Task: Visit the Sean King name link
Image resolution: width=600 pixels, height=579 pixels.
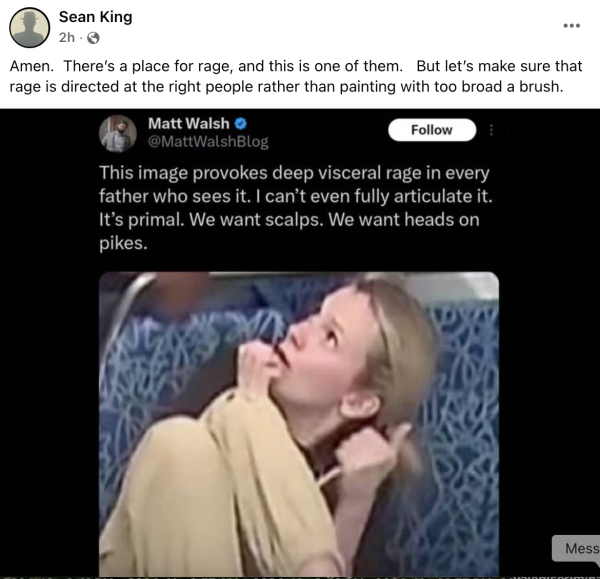Action: (x=96, y=17)
